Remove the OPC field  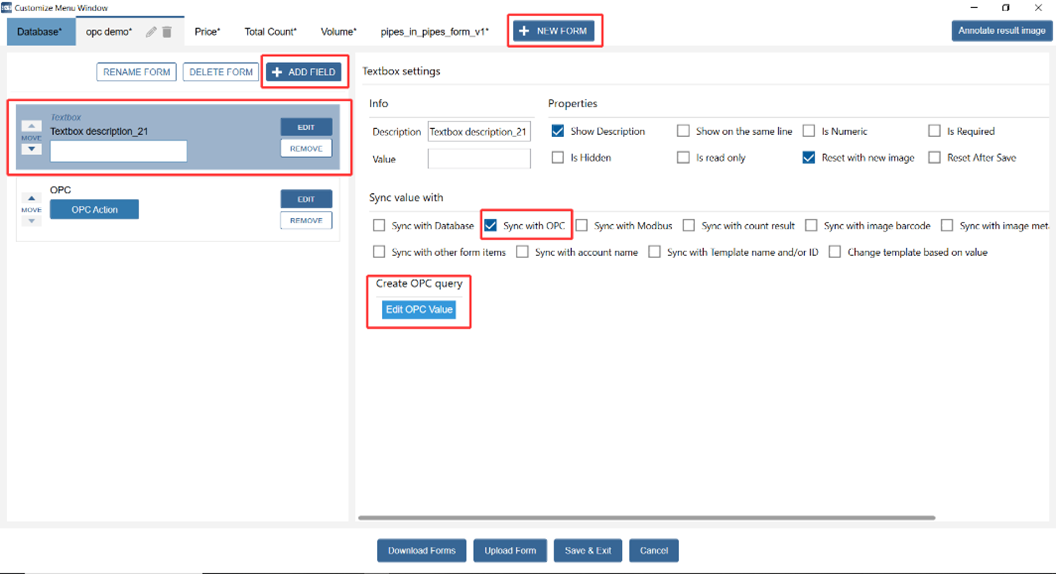[306, 220]
